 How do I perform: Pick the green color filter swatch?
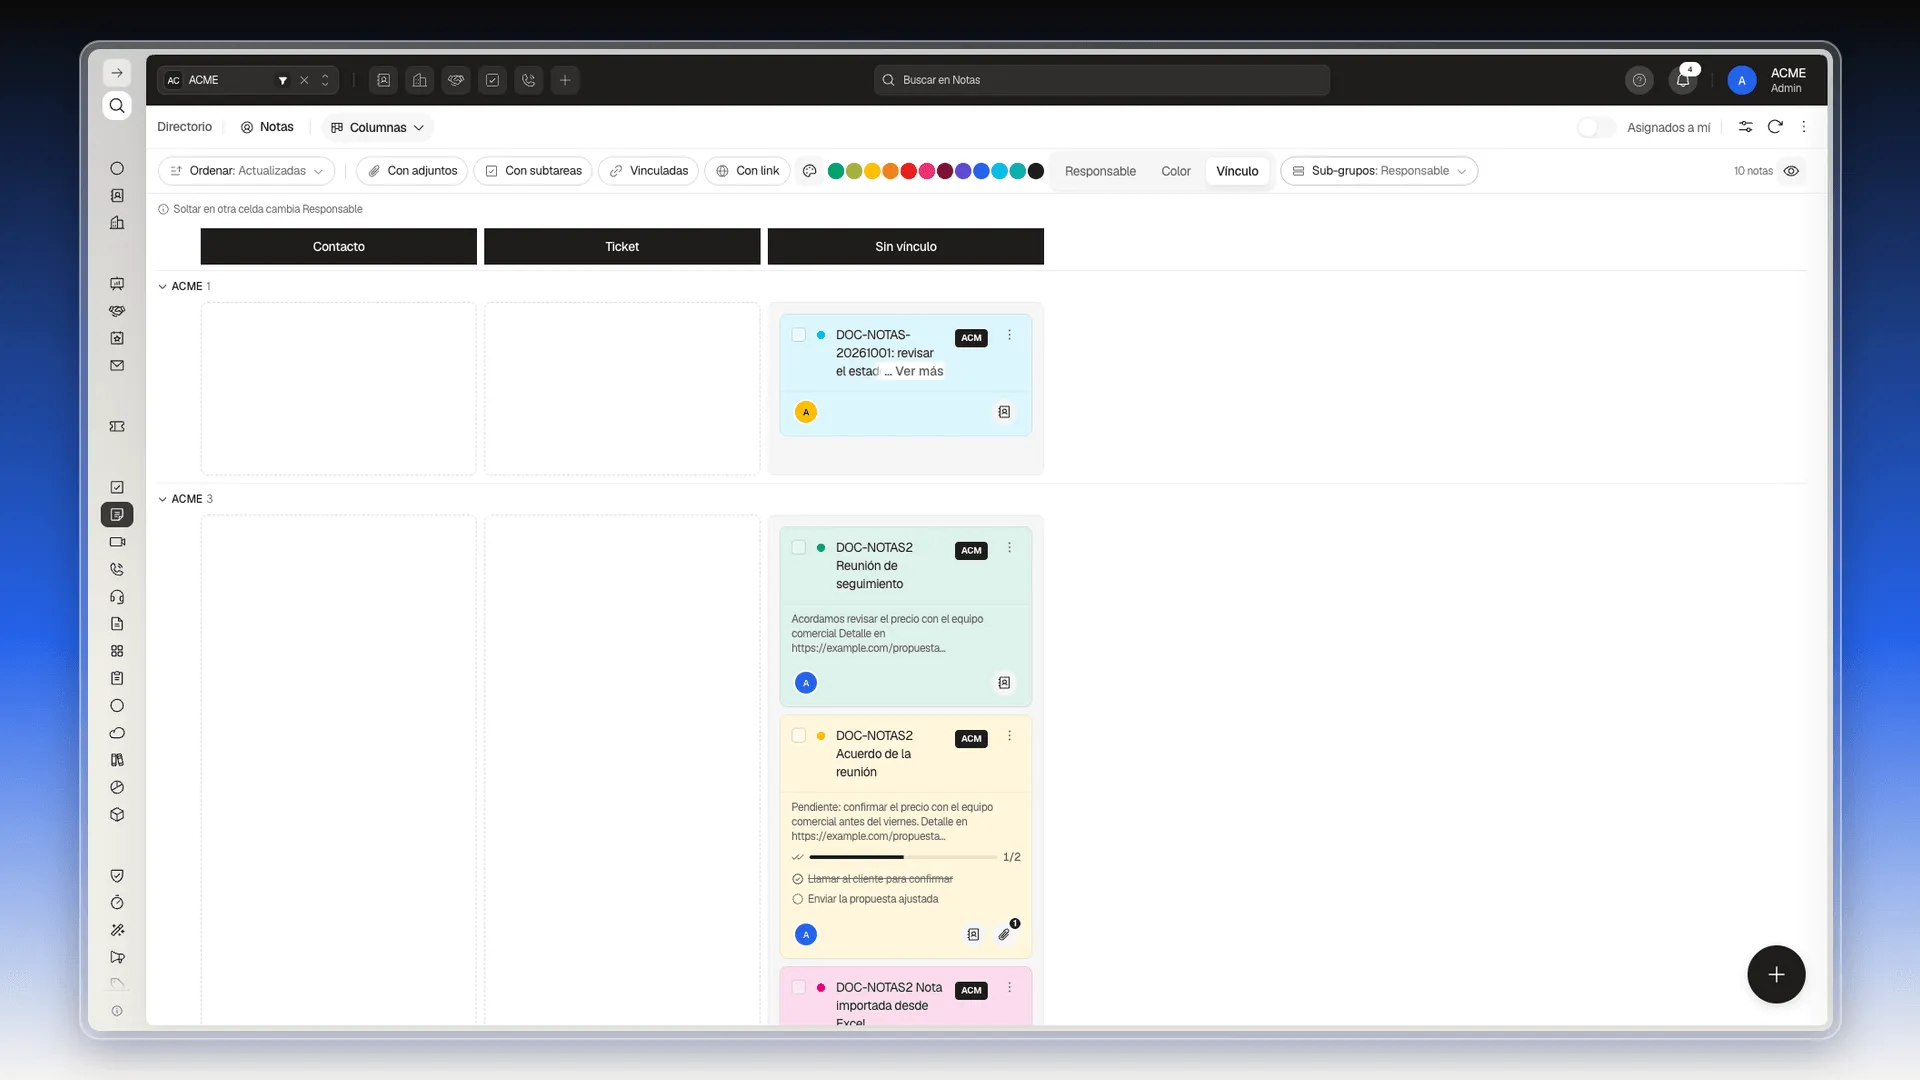coord(836,171)
